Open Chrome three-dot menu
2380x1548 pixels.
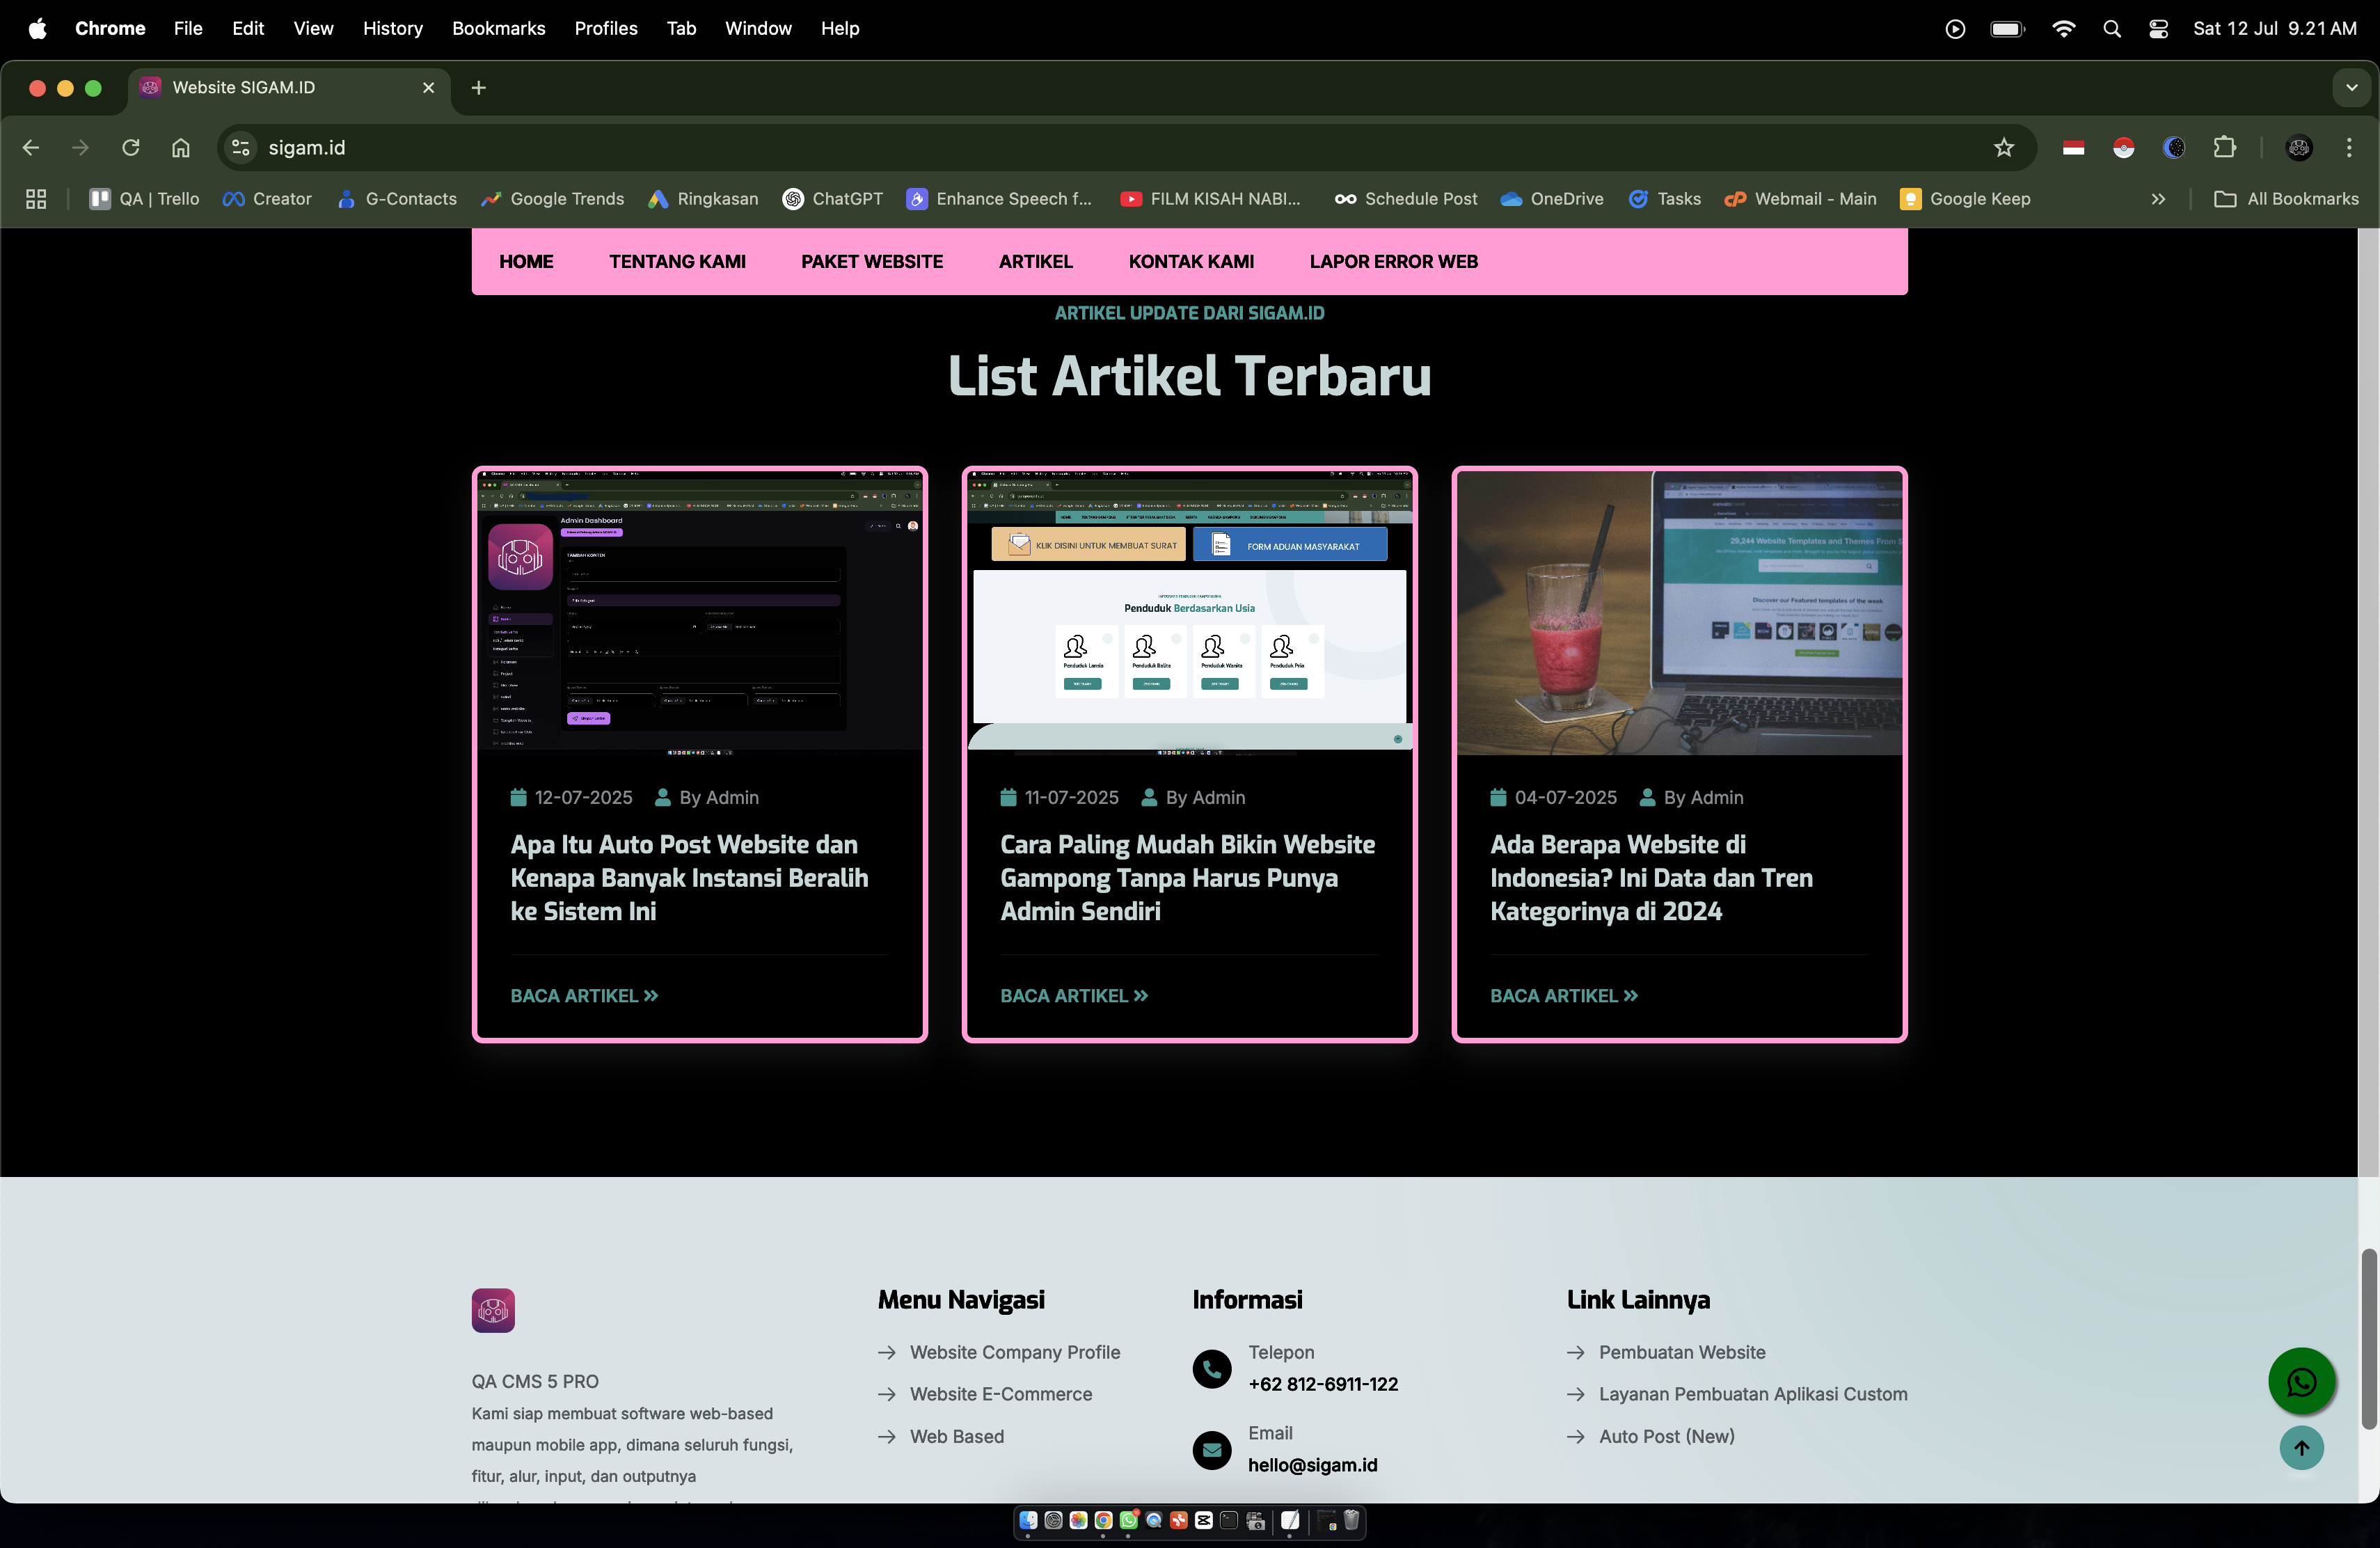pyautogui.click(x=2349, y=148)
